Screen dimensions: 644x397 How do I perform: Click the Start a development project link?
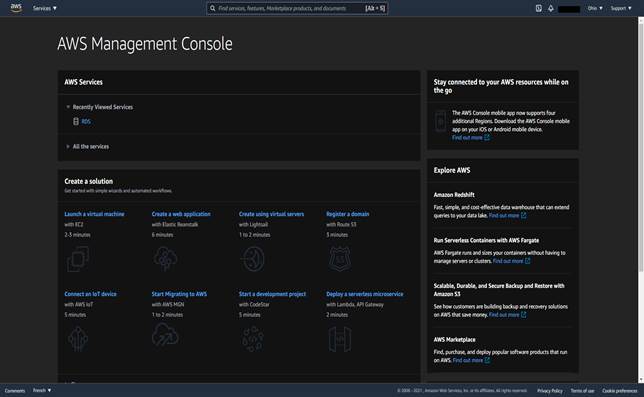click(x=272, y=294)
